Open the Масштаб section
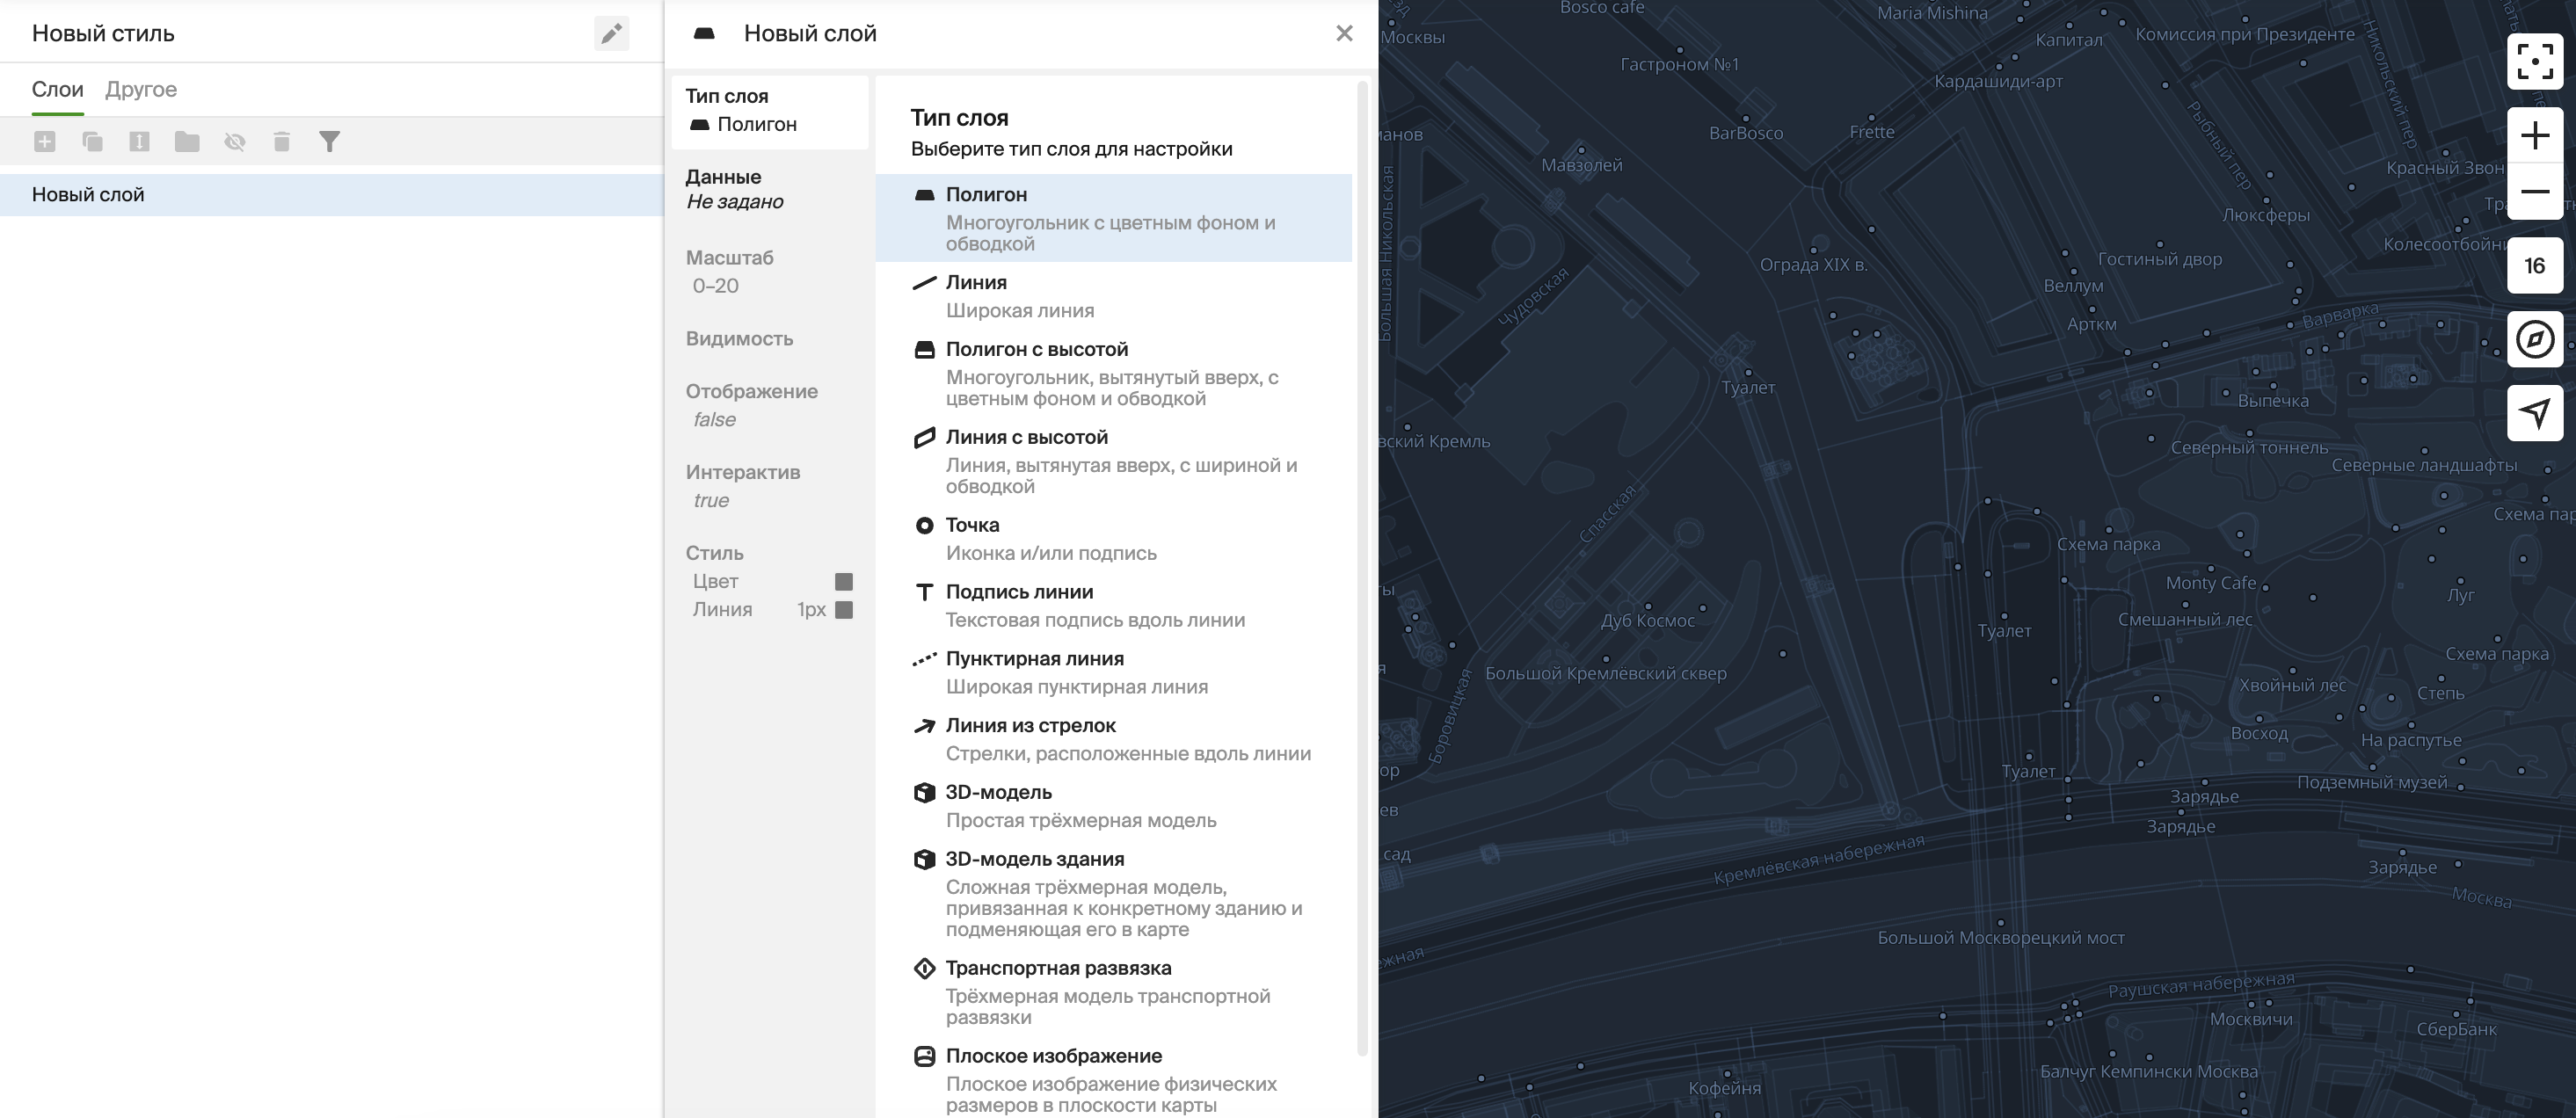 (769, 271)
